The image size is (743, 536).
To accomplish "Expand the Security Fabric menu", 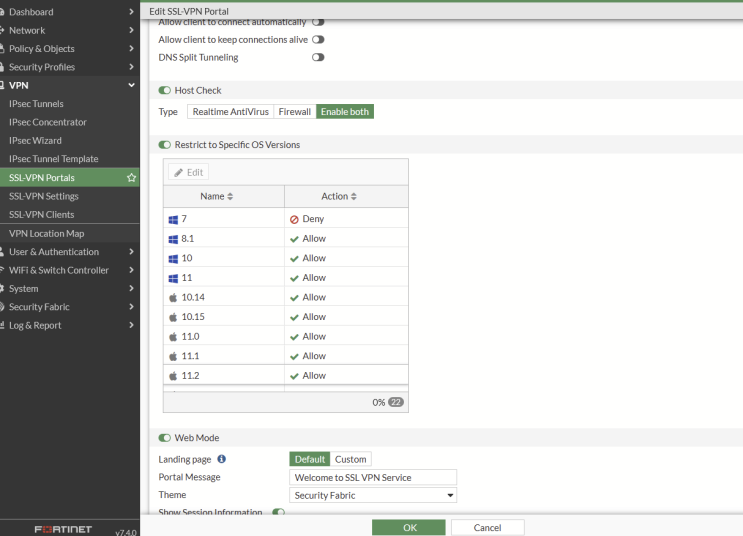I will tap(131, 307).
